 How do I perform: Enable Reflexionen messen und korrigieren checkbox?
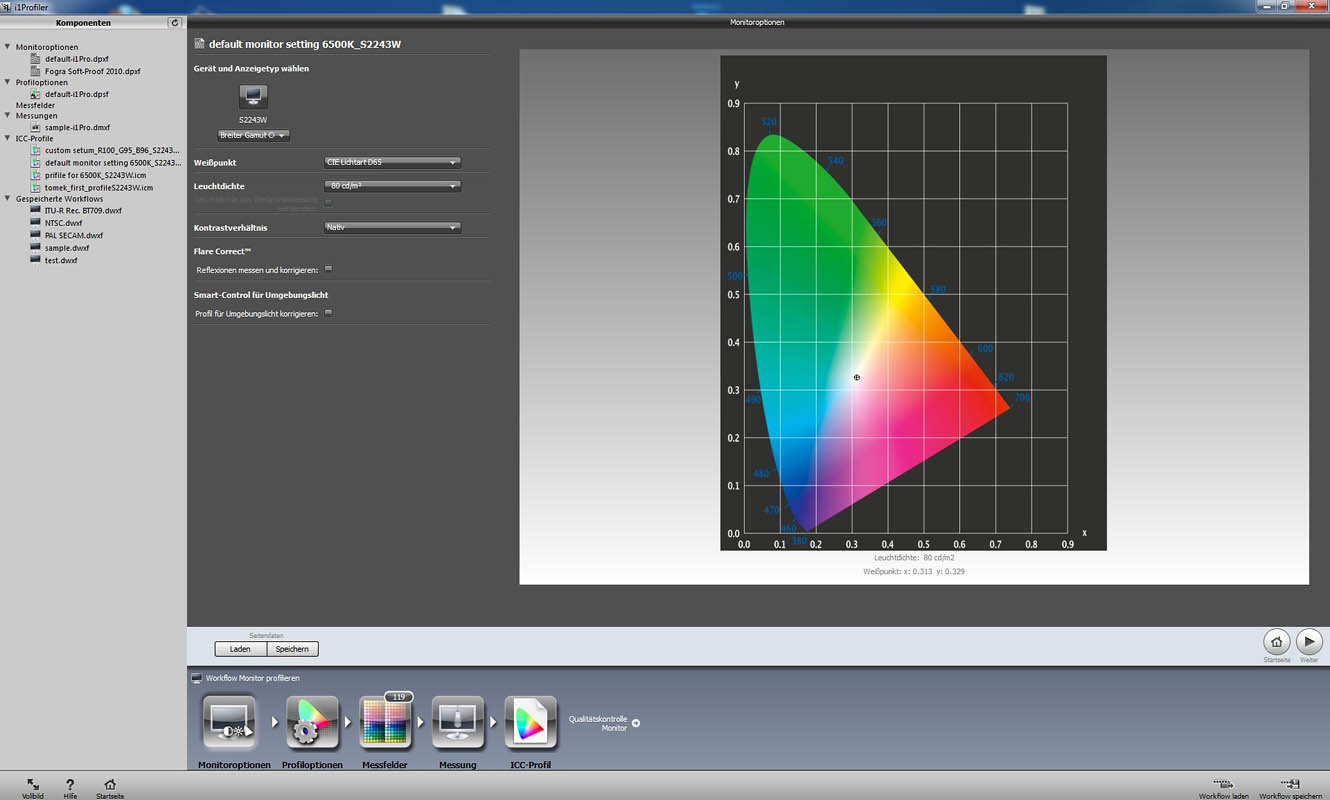pos(328,269)
